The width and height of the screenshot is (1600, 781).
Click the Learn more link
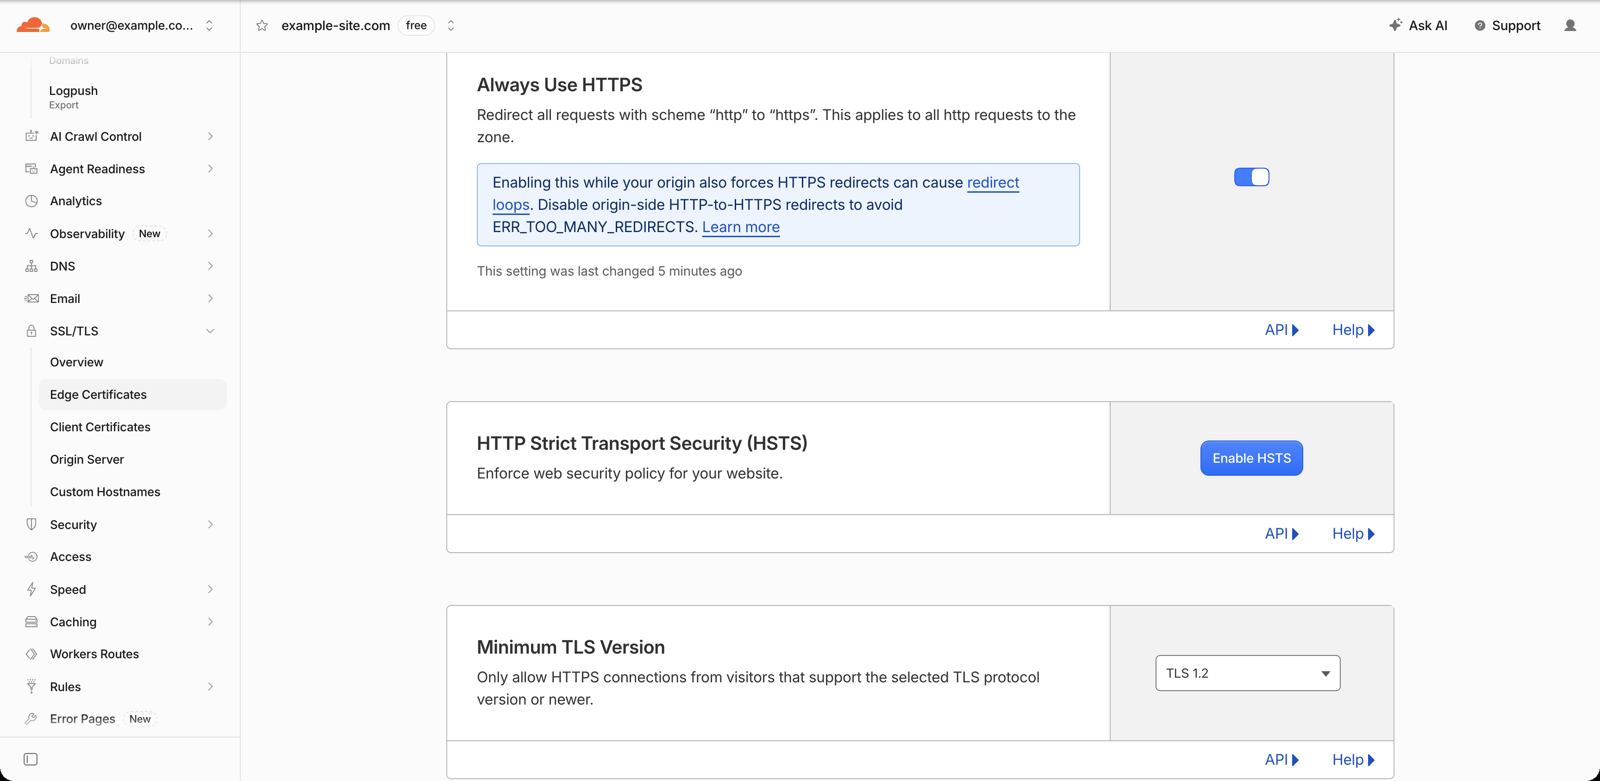[741, 227]
